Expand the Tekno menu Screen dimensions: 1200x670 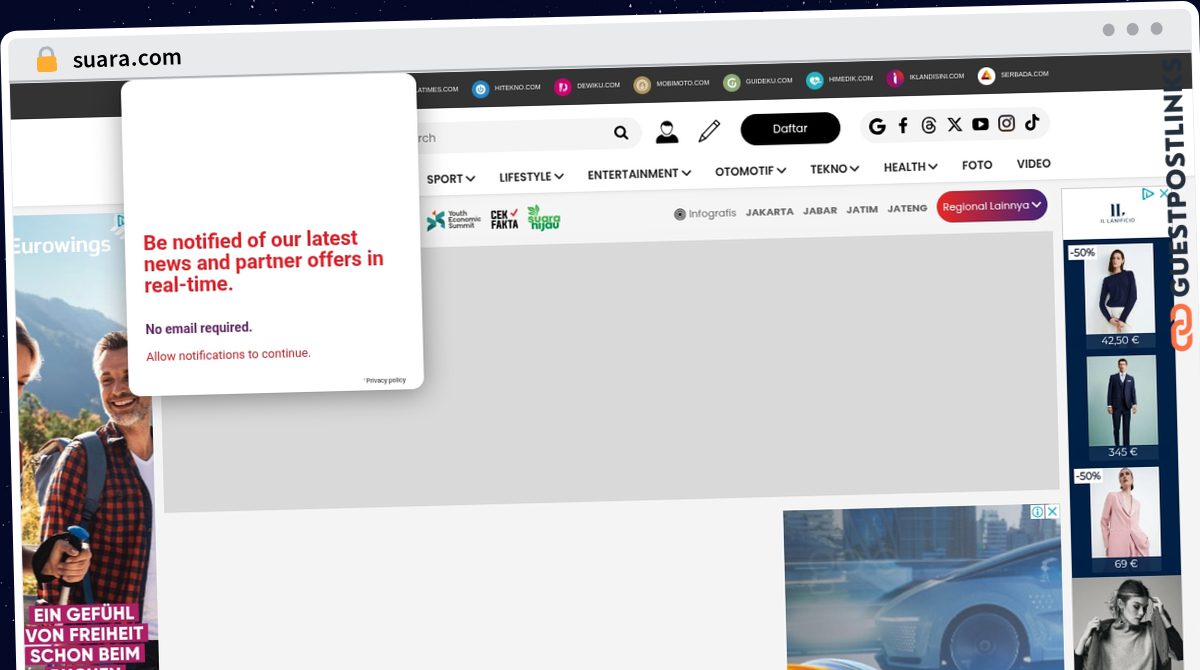point(835,169)
